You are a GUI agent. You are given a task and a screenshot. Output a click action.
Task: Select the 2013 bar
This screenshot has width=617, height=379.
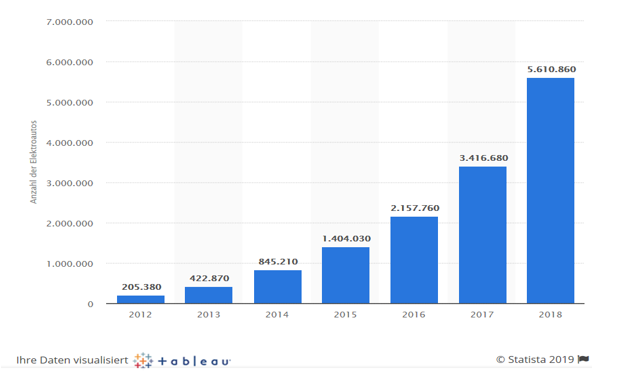pos(209,295)
